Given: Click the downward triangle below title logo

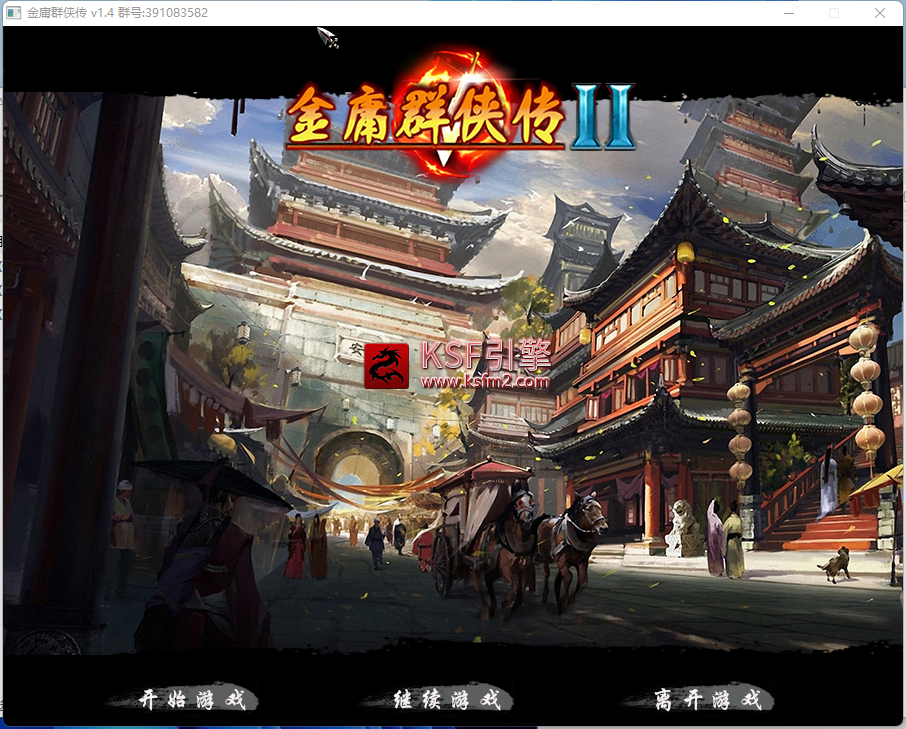Looking at the screenshot, I should click(444, 158).
